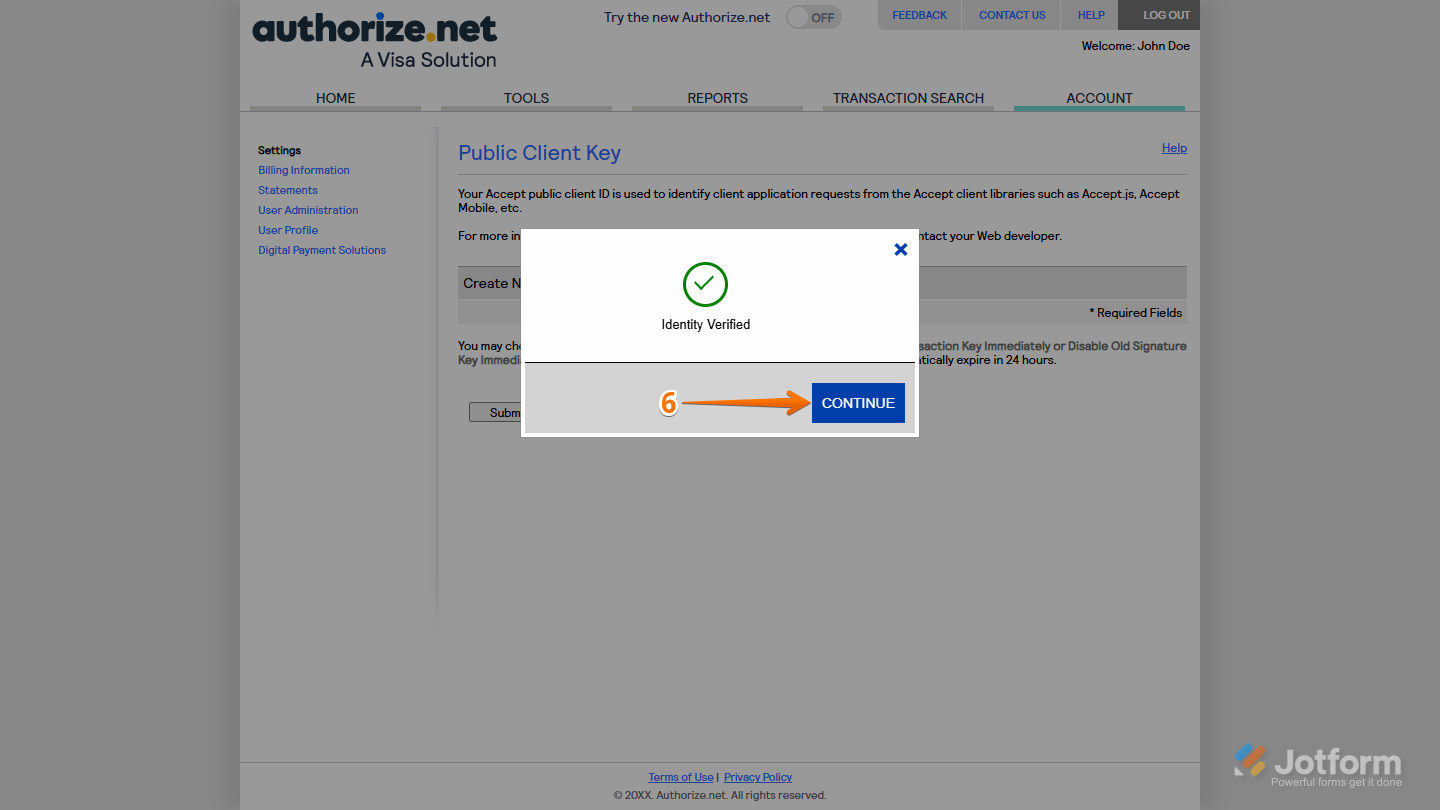This screenshot has width=1440, height=810.
Task: View the Digital Payment Solutions page
Action: pyautogui.click(x=321, y=250)
